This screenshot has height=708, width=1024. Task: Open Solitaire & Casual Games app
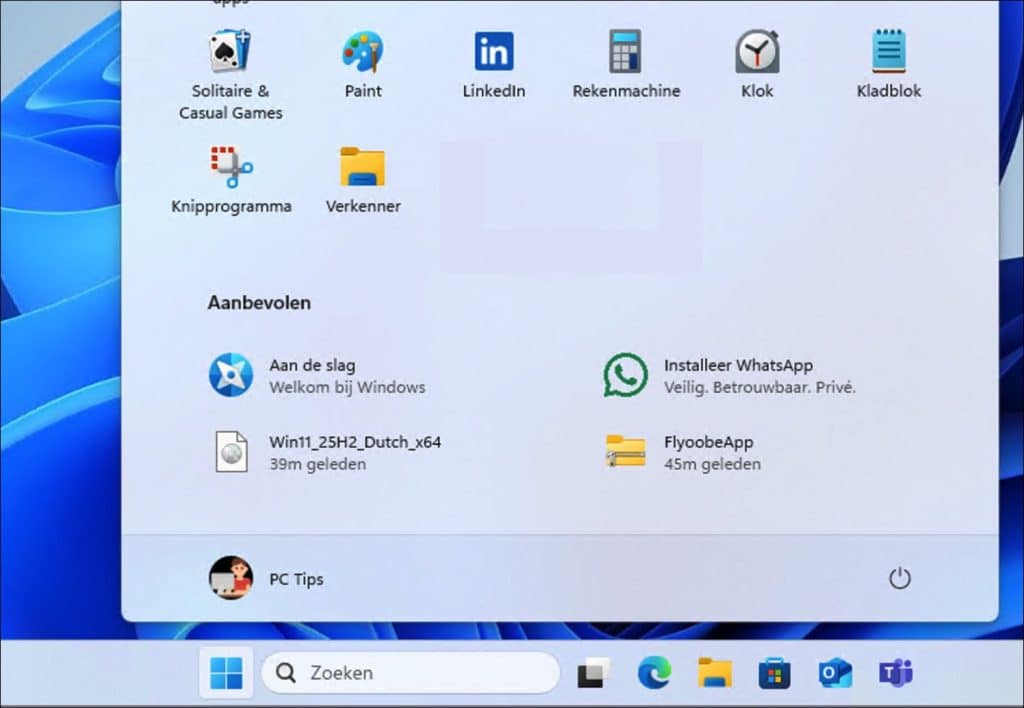click(x=230, y=52)
